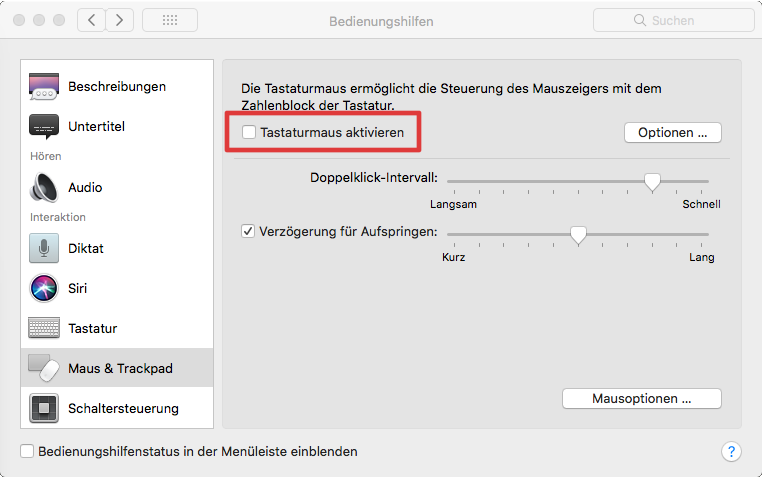Image resolution: width=763 pixels, height=477 pixels.
Task: Click the Bedienungshilfen window title
Action: [x=381, y=21]
